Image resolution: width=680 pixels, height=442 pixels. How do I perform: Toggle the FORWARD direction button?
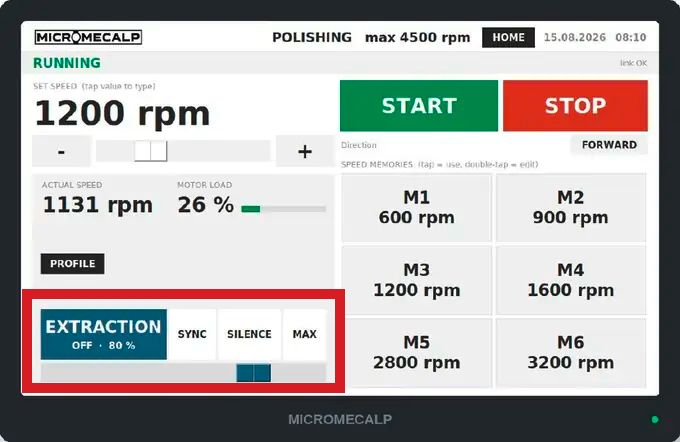[609, 145]
